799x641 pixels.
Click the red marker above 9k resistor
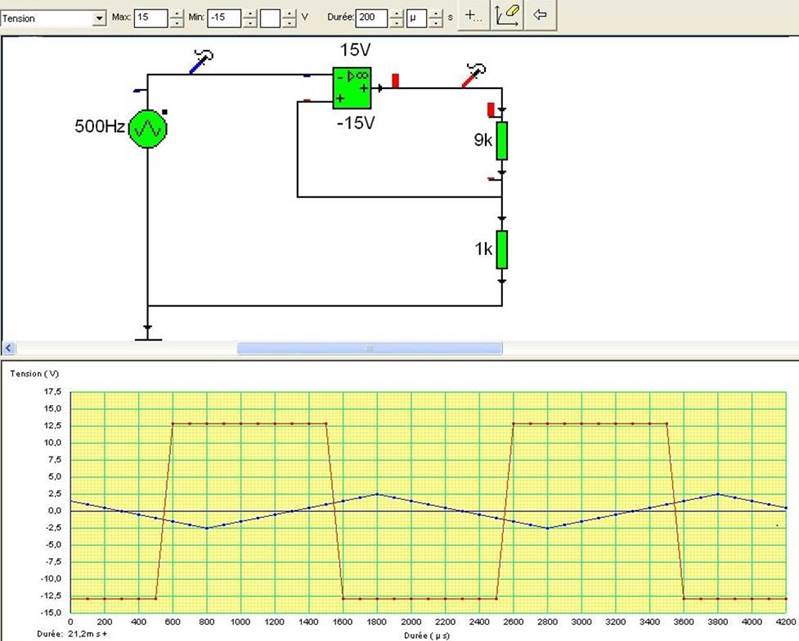491,110
